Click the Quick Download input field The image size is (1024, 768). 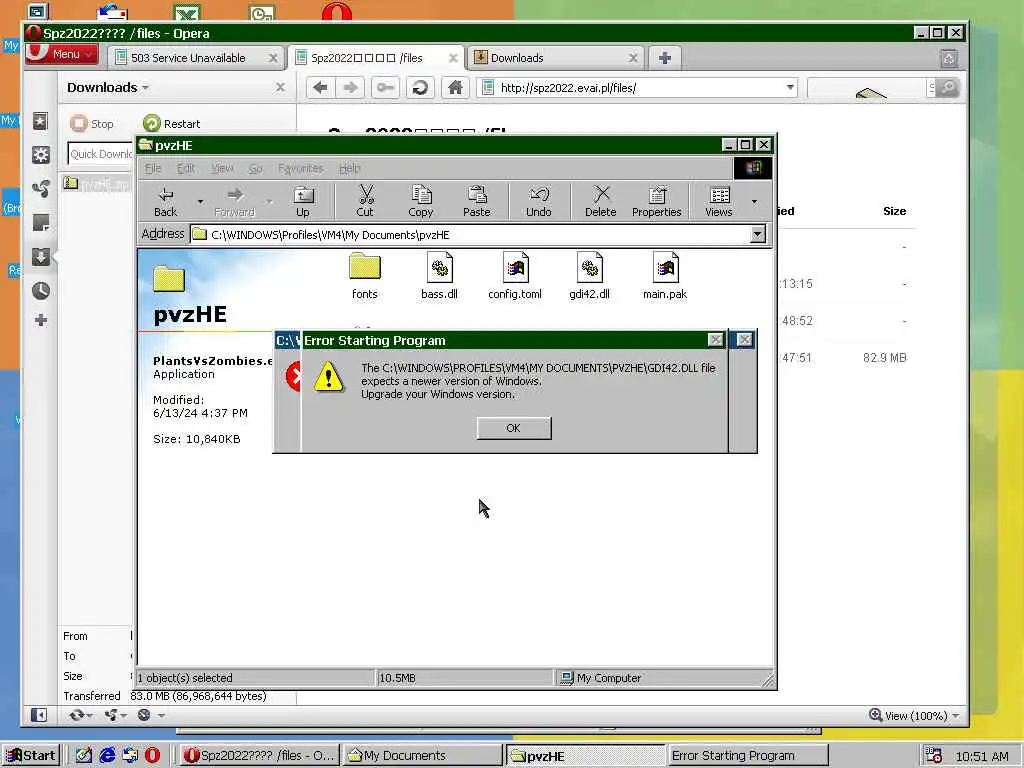pyautogui.click(x=101, y=154)
